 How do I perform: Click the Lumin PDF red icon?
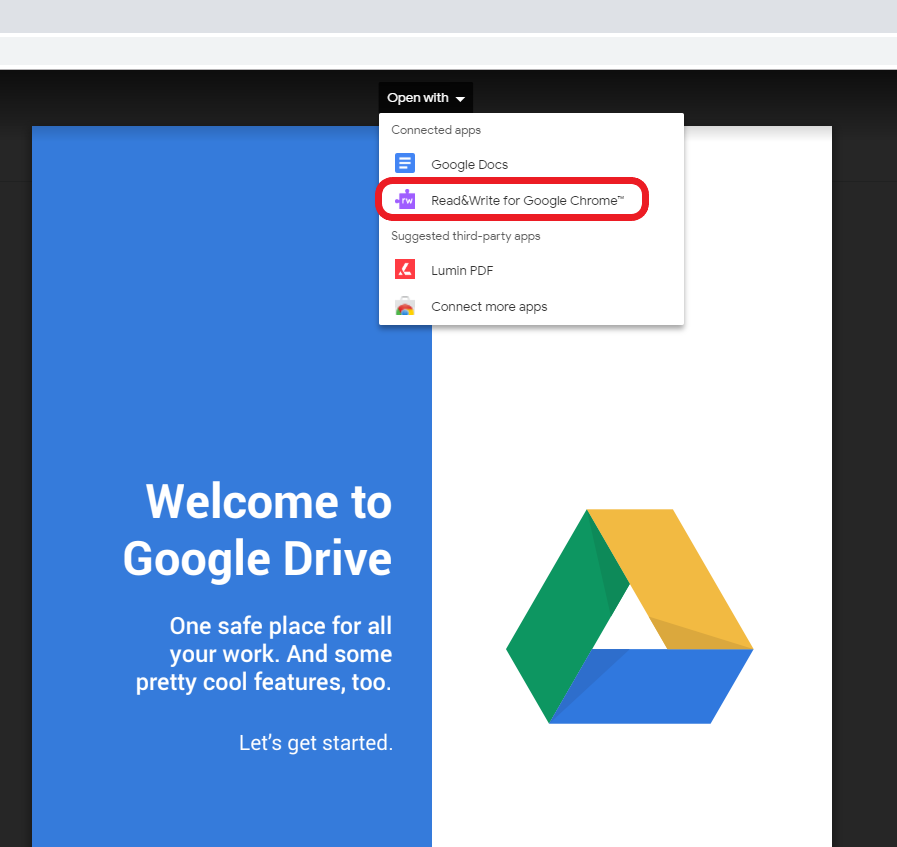click(405, 269)
